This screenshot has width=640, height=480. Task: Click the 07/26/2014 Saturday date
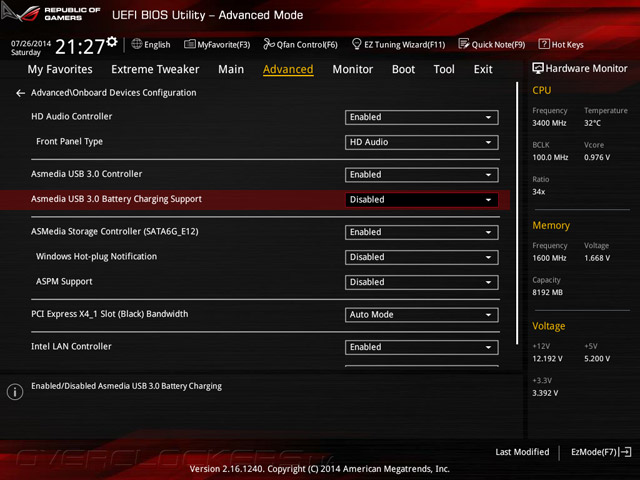pos(31,48)
